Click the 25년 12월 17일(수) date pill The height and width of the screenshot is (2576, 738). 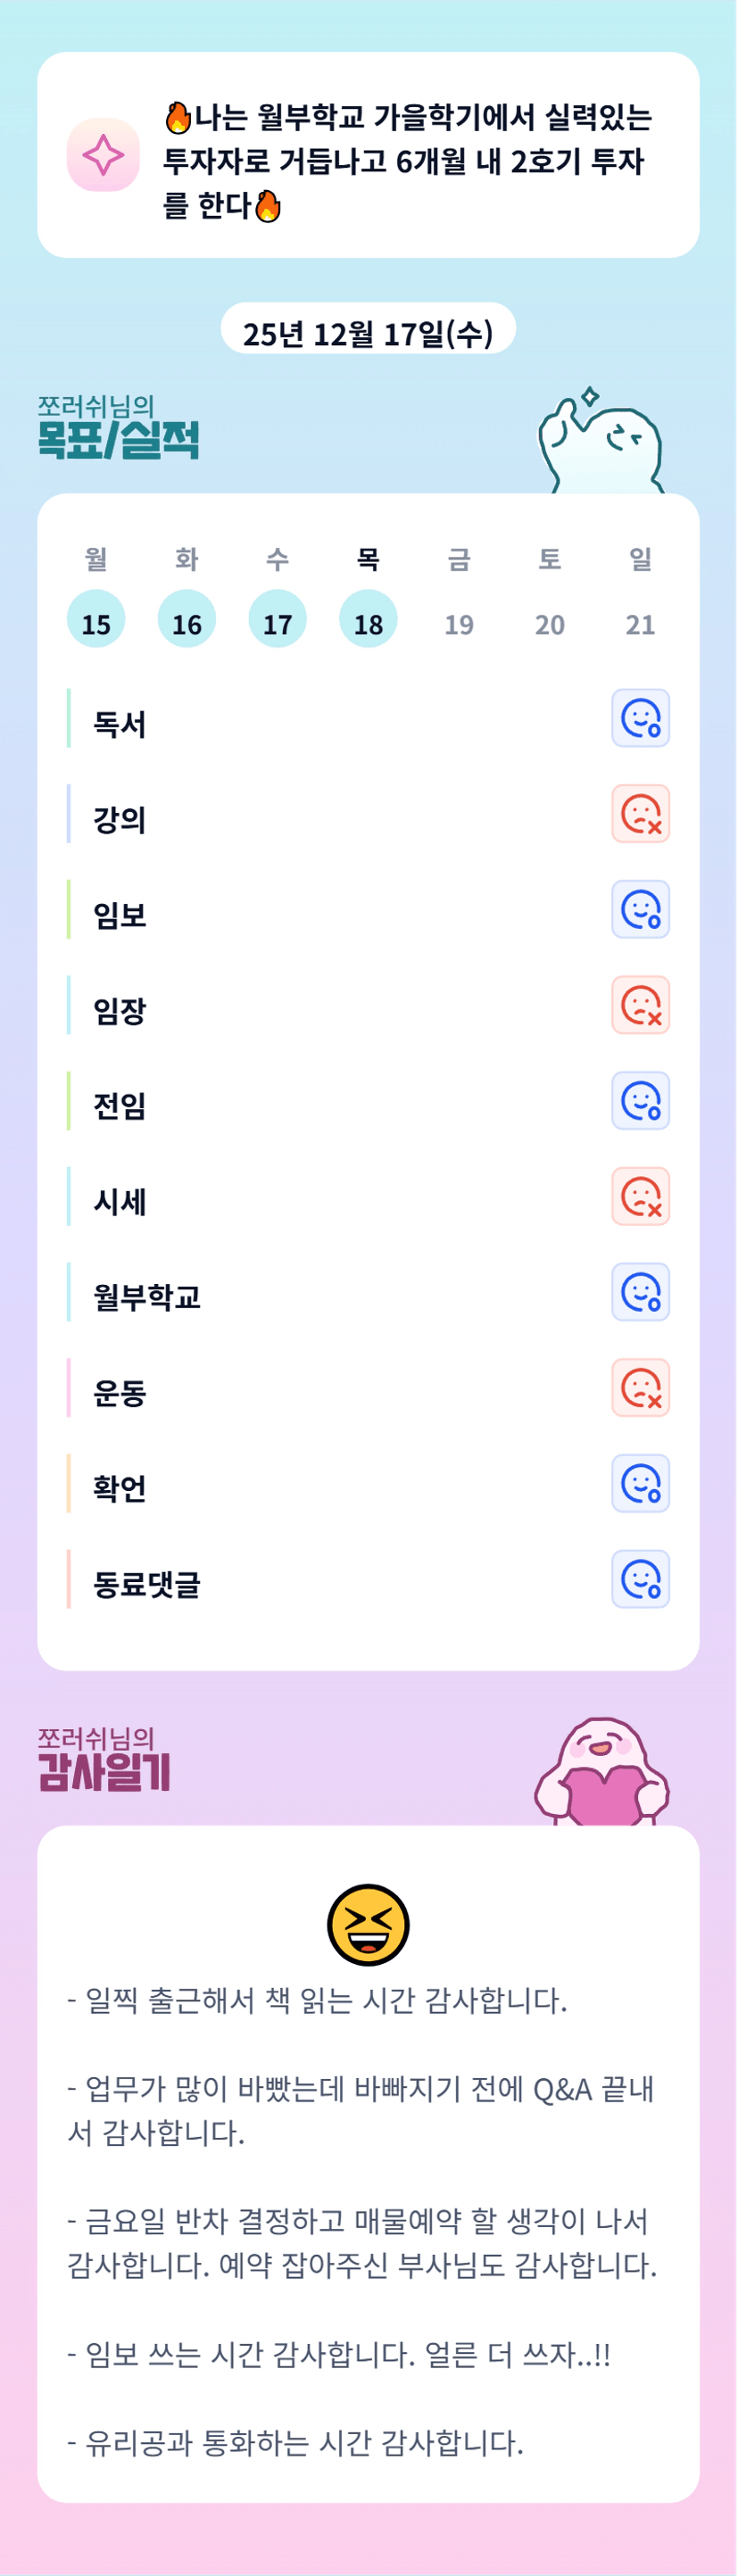368,330
